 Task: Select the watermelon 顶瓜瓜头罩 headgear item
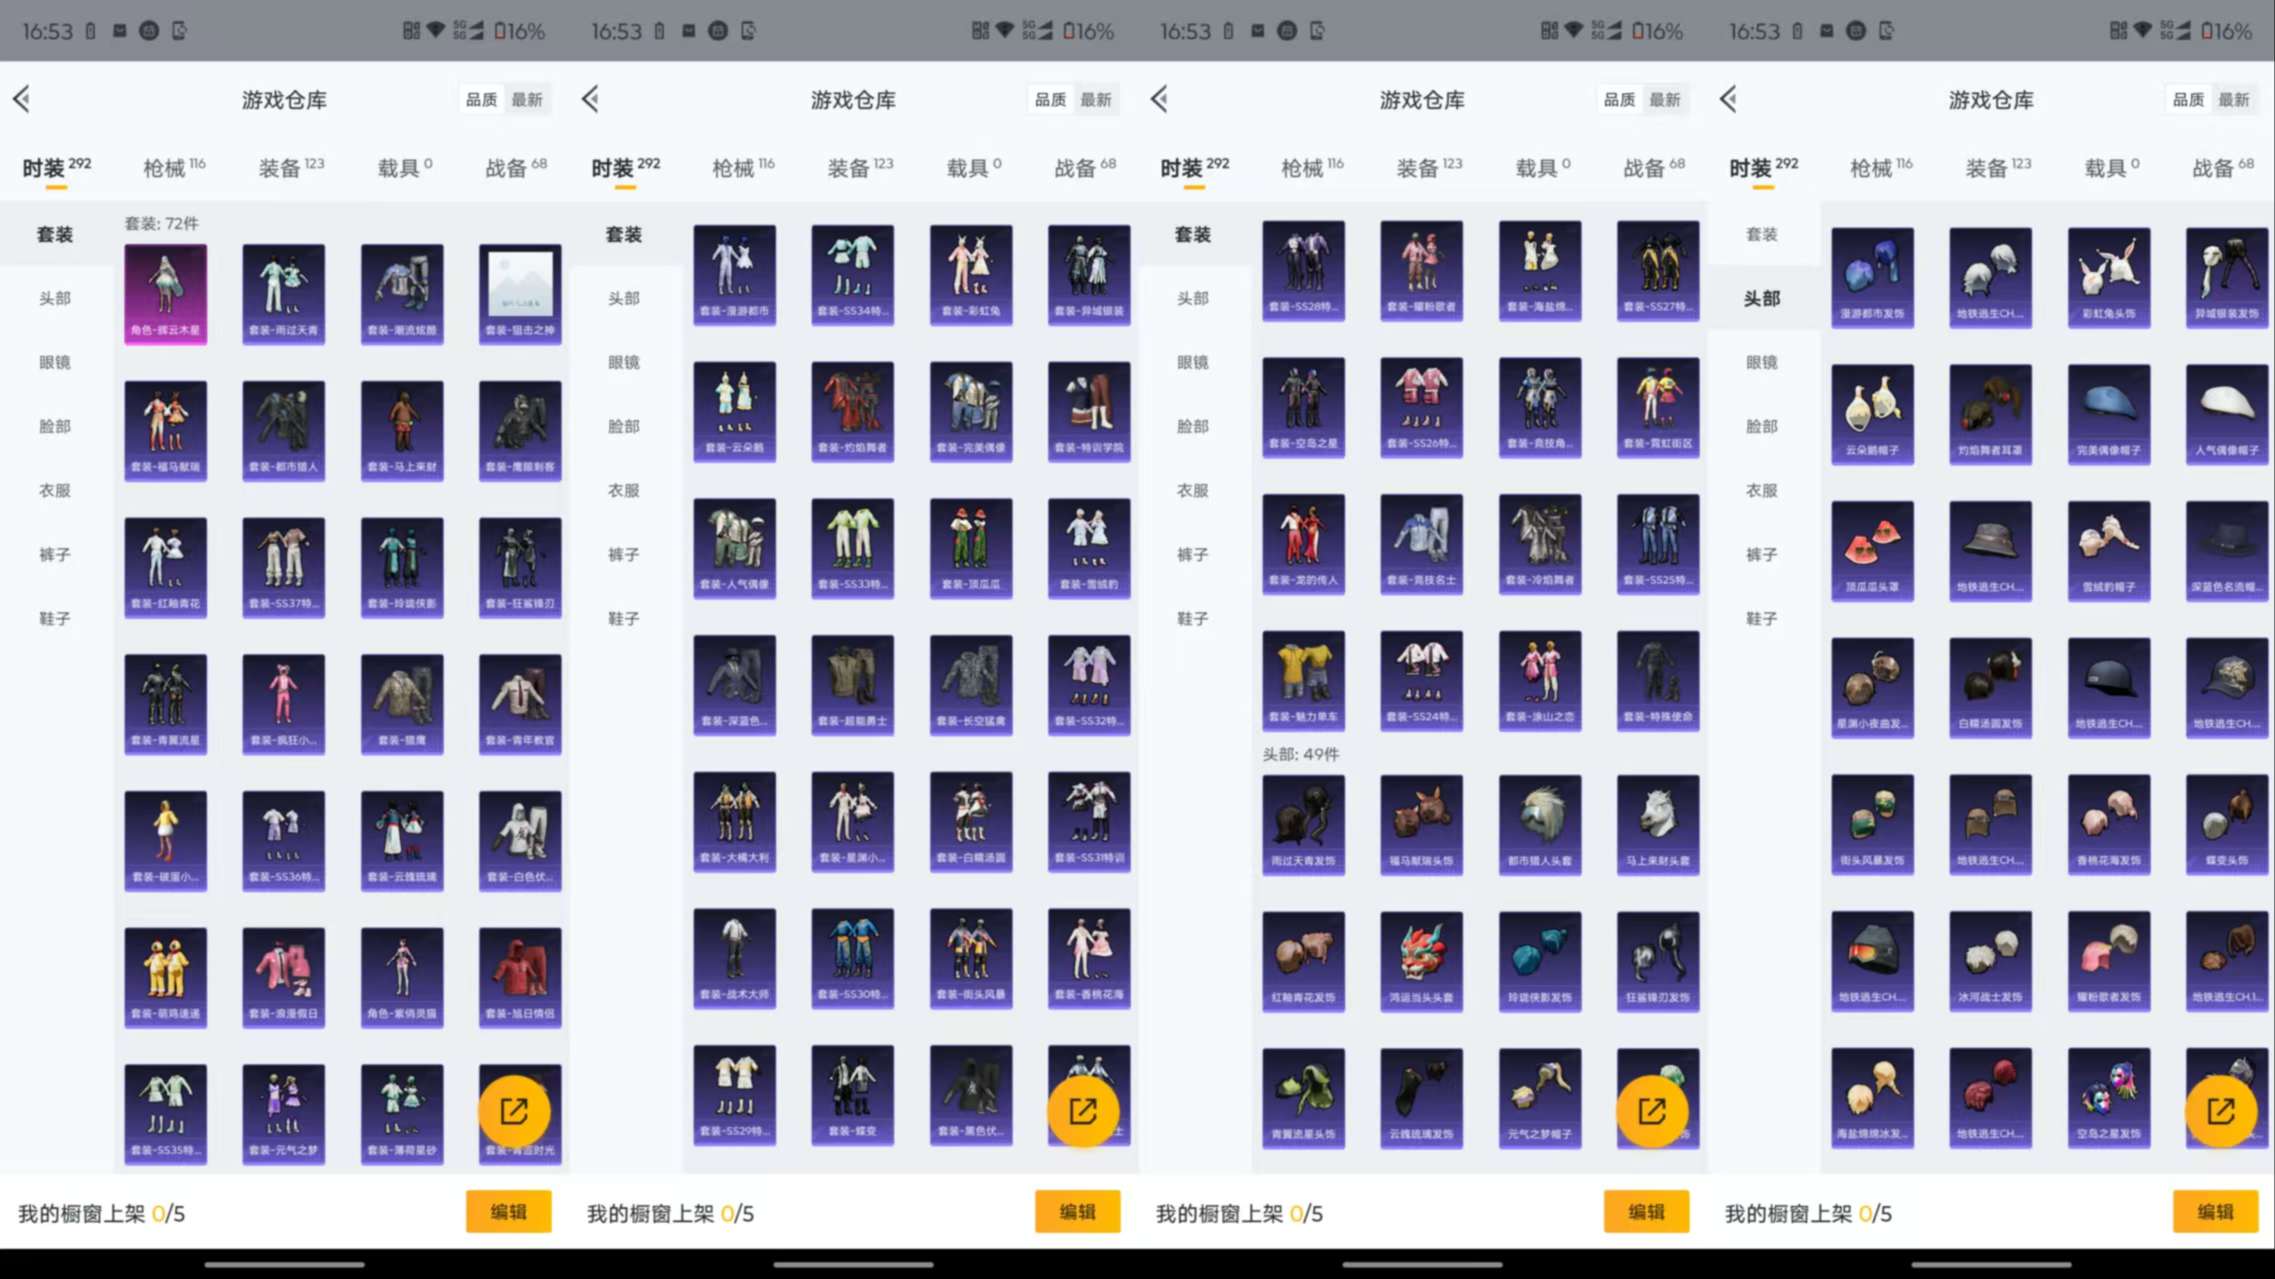(1872, 550)
